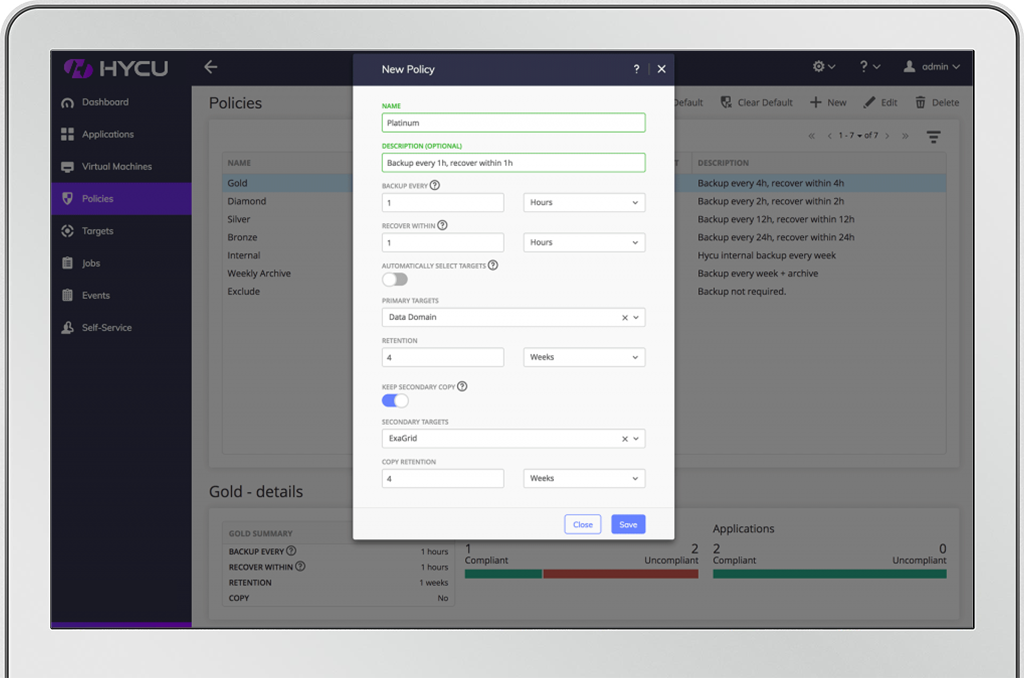The height and width of the screenshot is (678, 1024).
Task: Open the admin user menu
Action: [x=932, y=67]
